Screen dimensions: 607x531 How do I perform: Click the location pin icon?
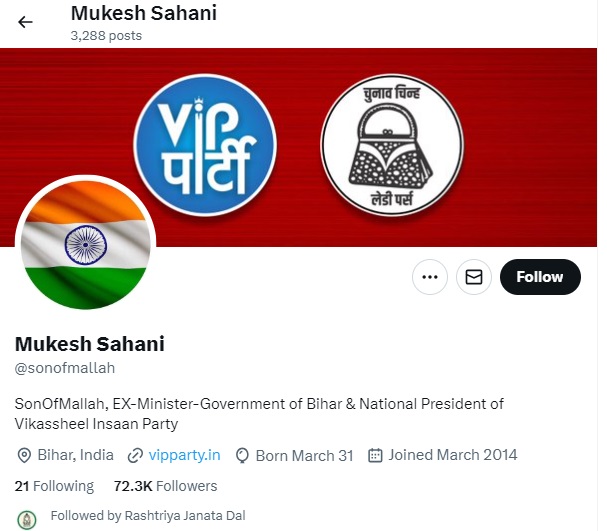[24, 455]
